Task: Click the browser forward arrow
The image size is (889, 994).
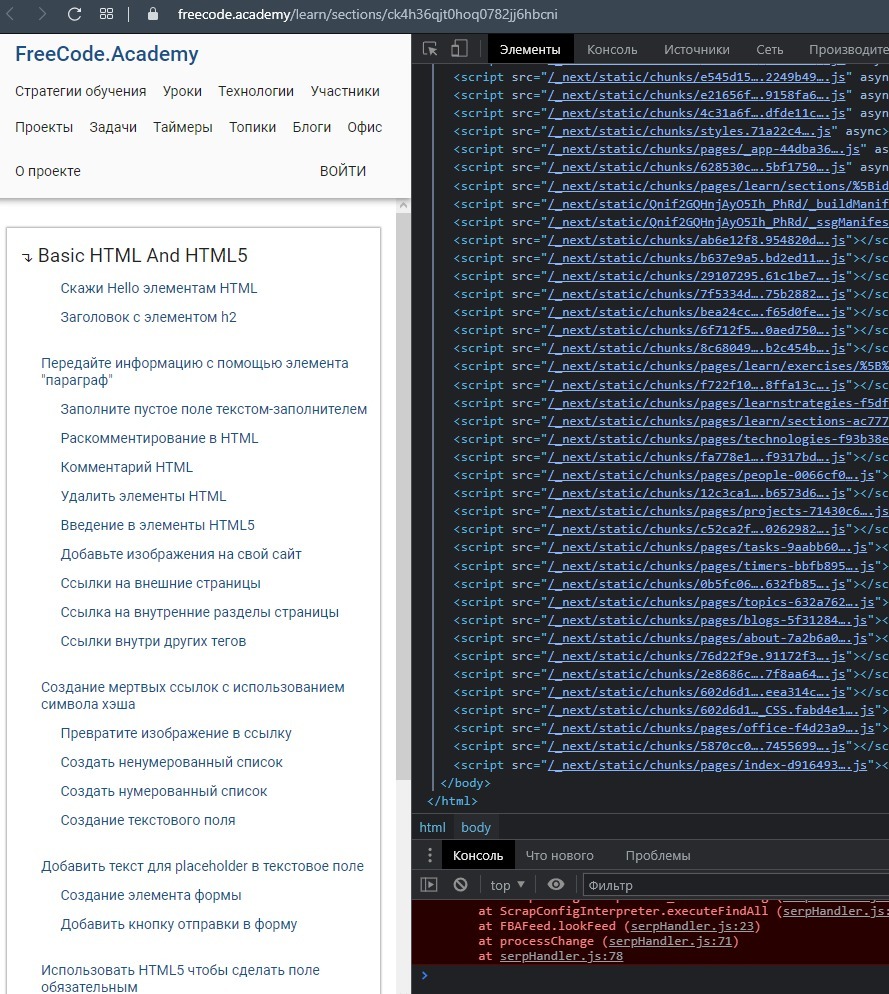Action: 41,15
